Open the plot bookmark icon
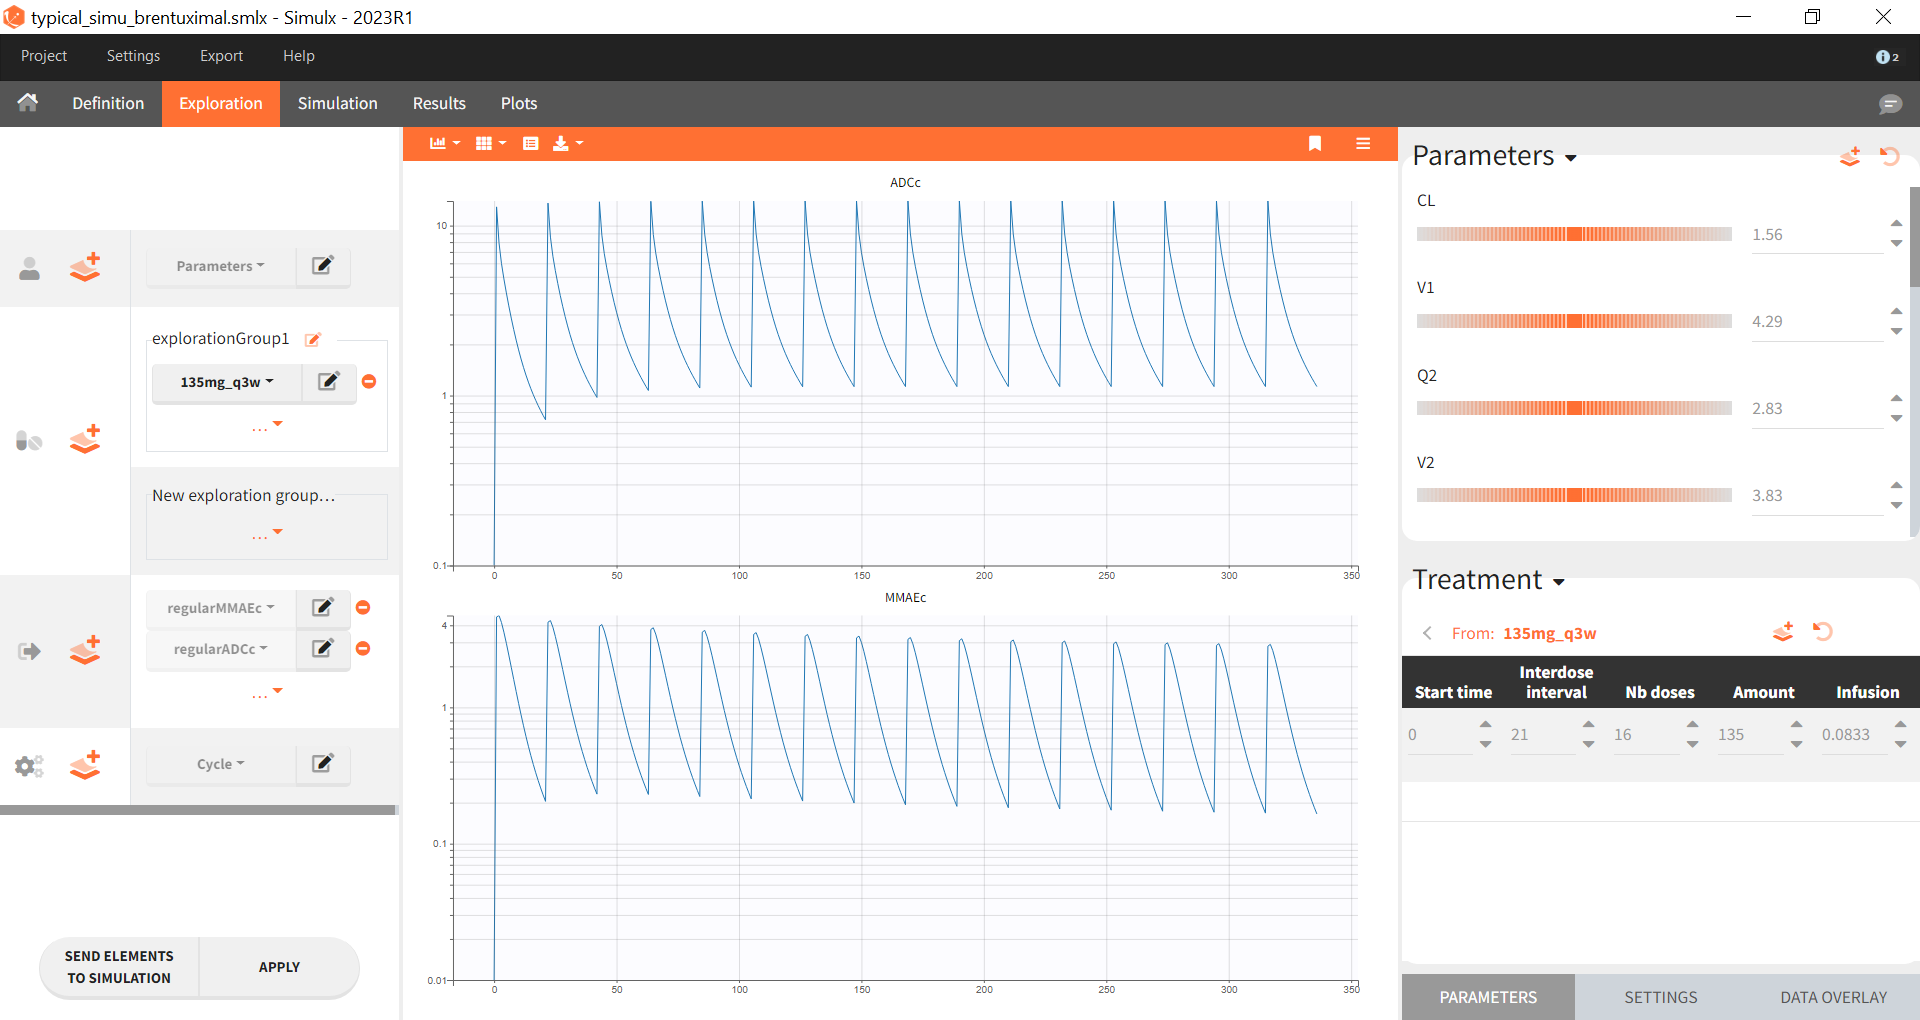 pyautogui.click(x=1315, y=144)
